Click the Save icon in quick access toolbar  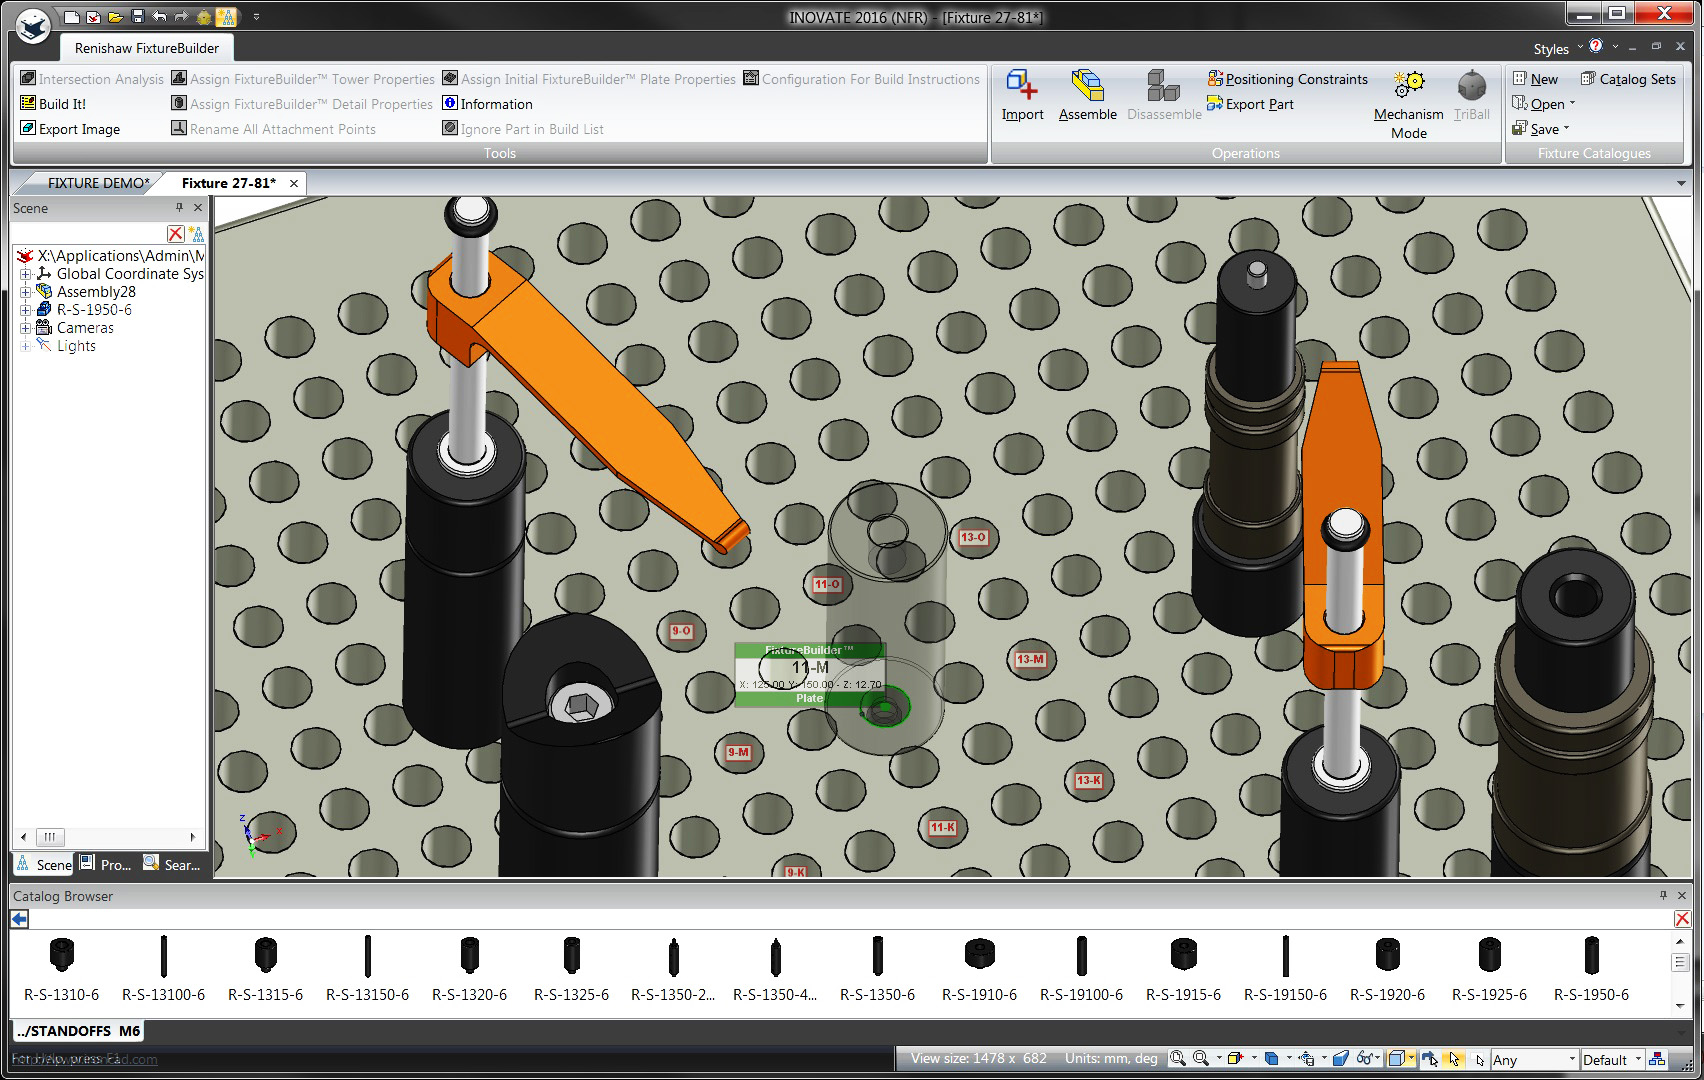(x=136, y=16)
